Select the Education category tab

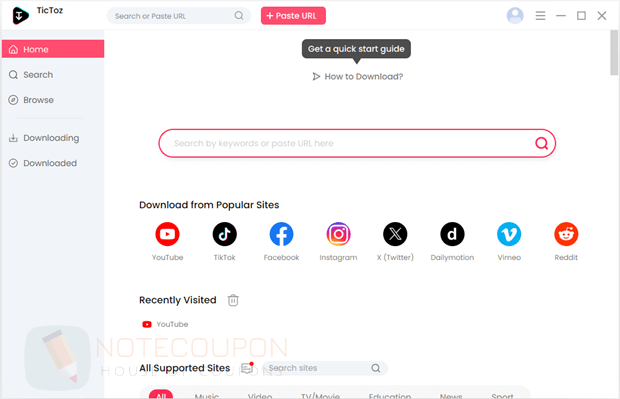coord(390,395)
